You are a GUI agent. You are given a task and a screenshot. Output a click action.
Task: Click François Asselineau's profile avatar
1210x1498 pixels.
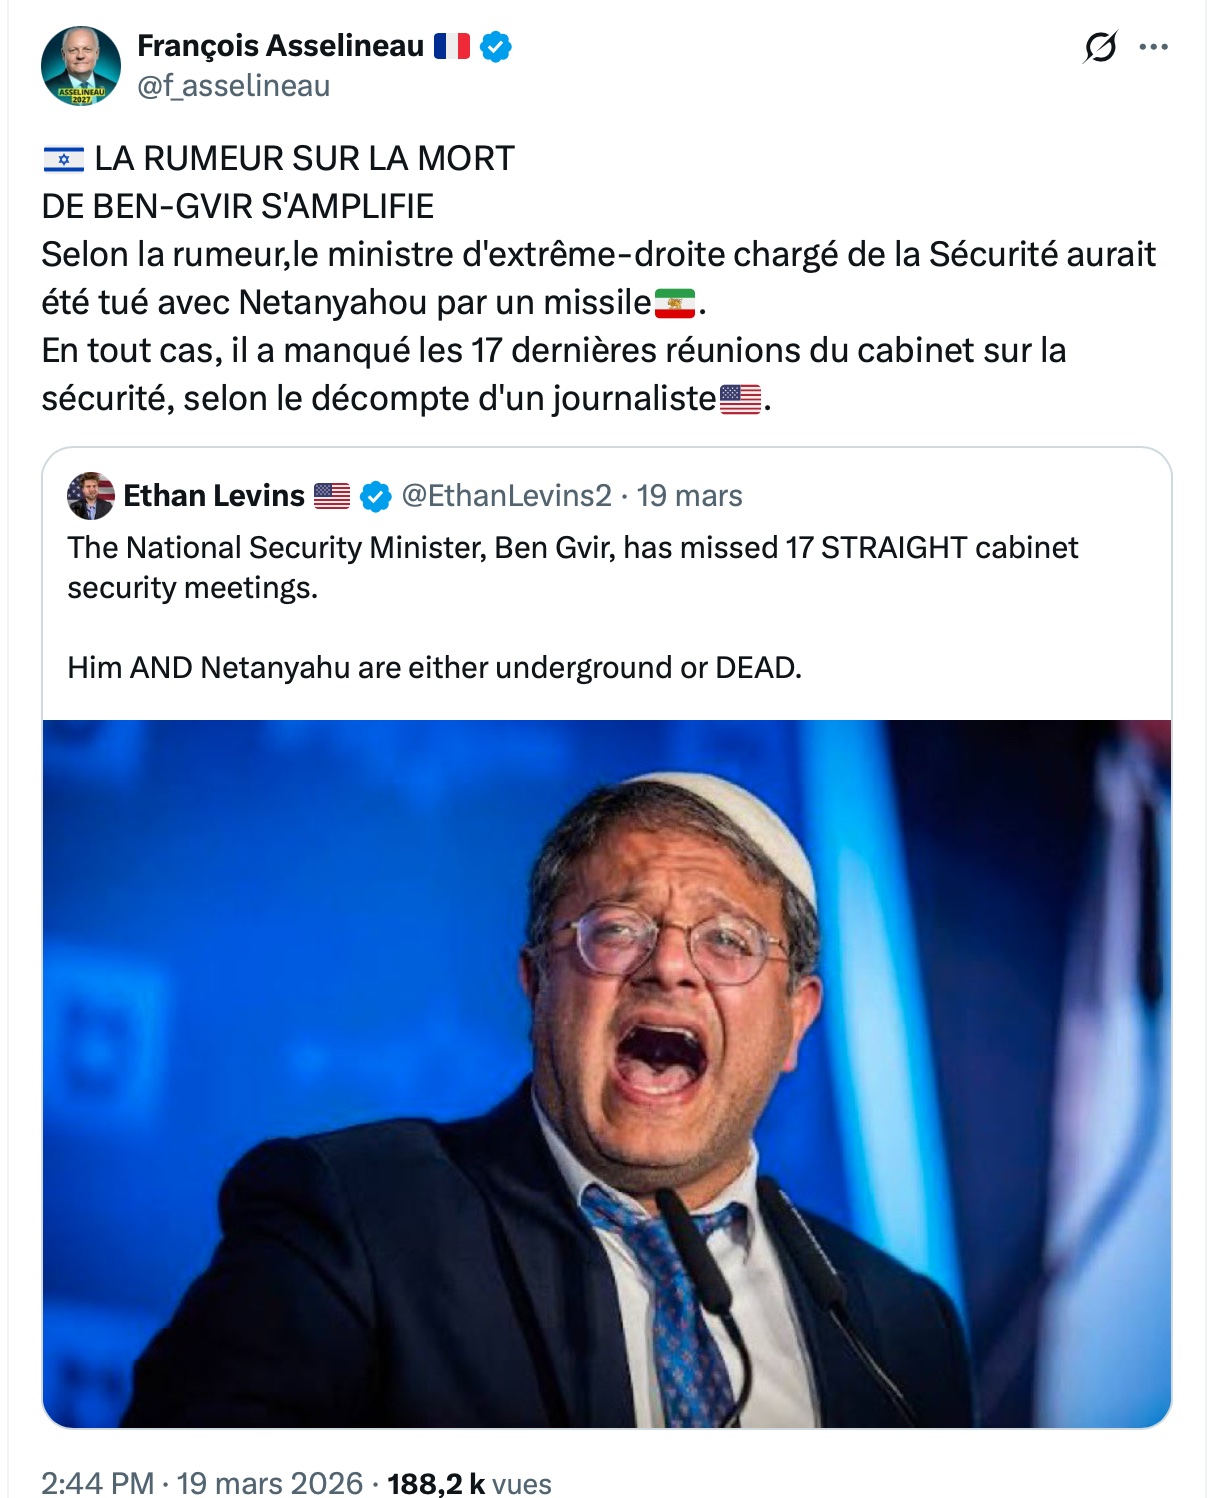click(80, 66)
